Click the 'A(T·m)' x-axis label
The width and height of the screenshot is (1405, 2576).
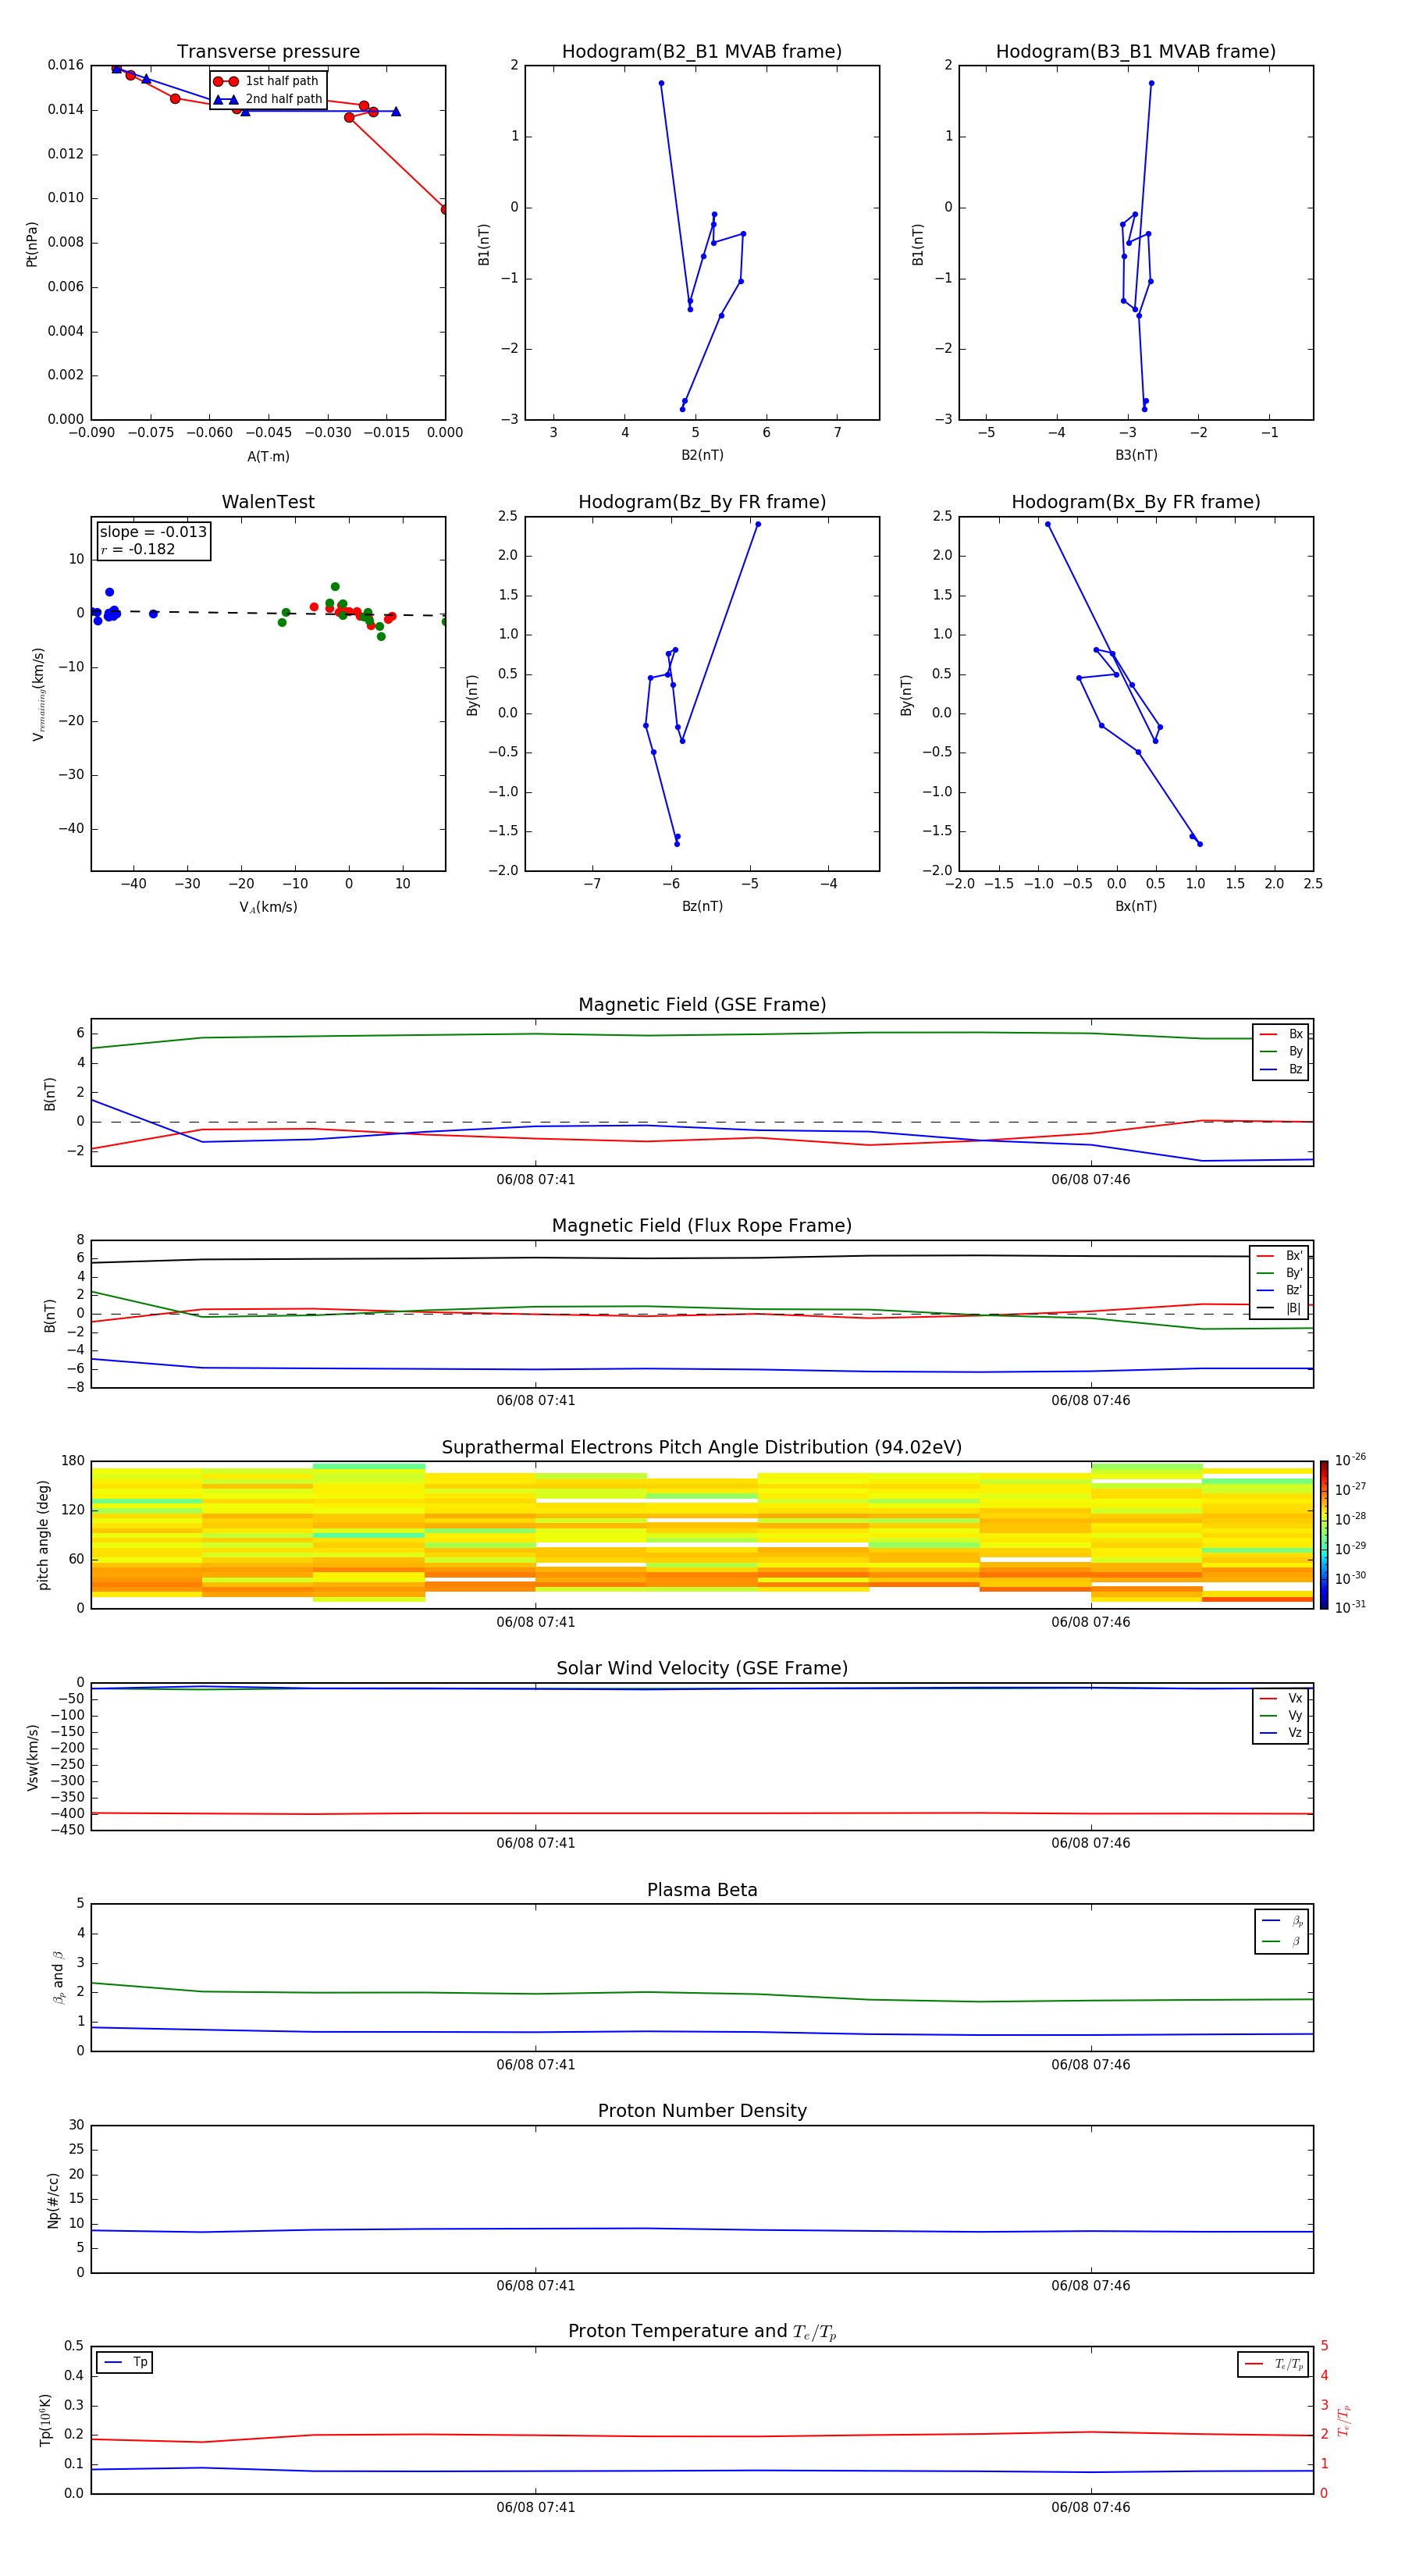click(268, 457)
